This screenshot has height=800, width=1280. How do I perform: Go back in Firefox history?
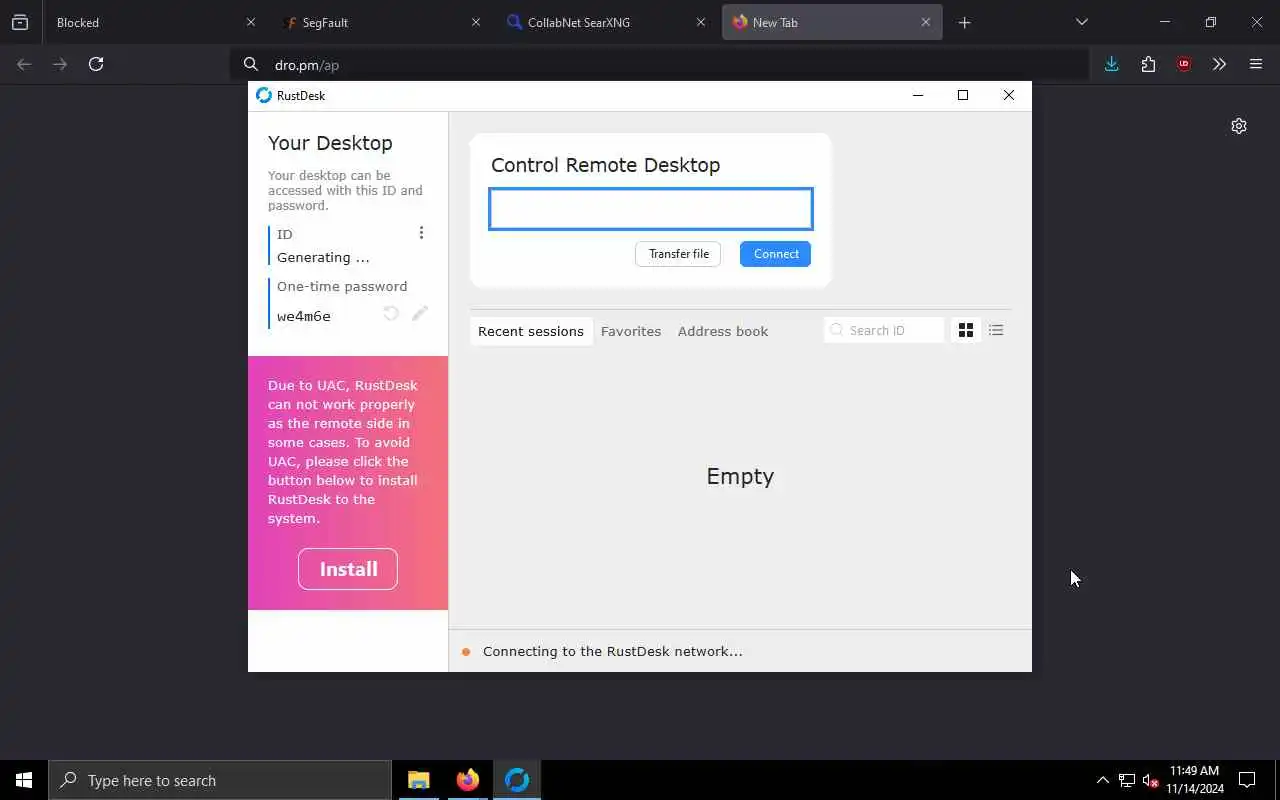point(24,64)
